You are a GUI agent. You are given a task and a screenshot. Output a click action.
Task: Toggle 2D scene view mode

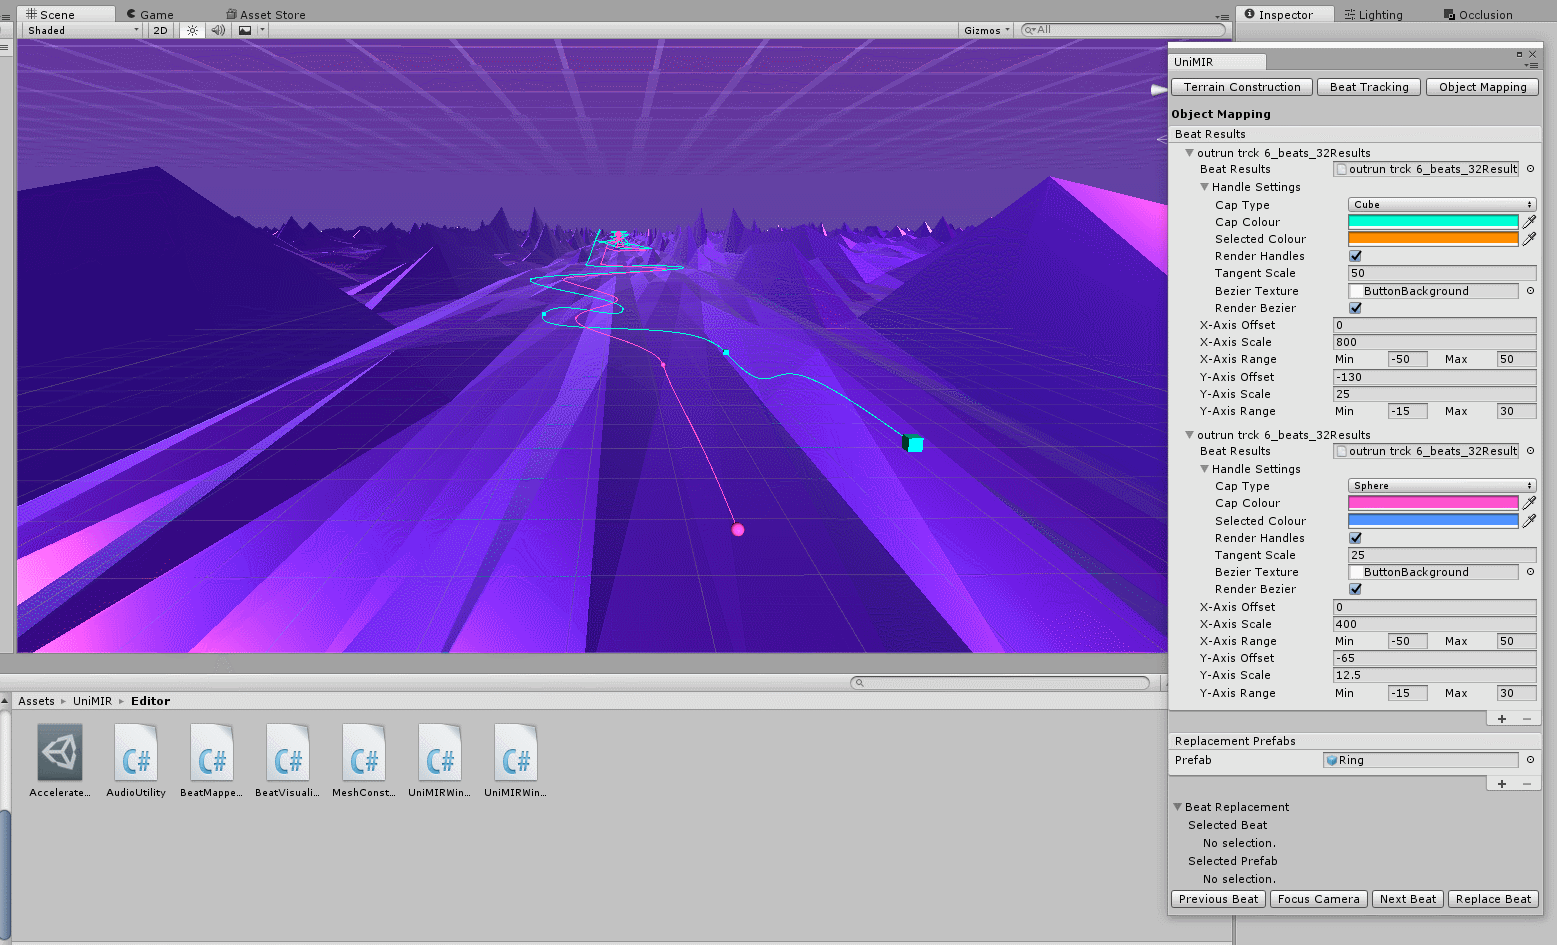click(160, 30)
